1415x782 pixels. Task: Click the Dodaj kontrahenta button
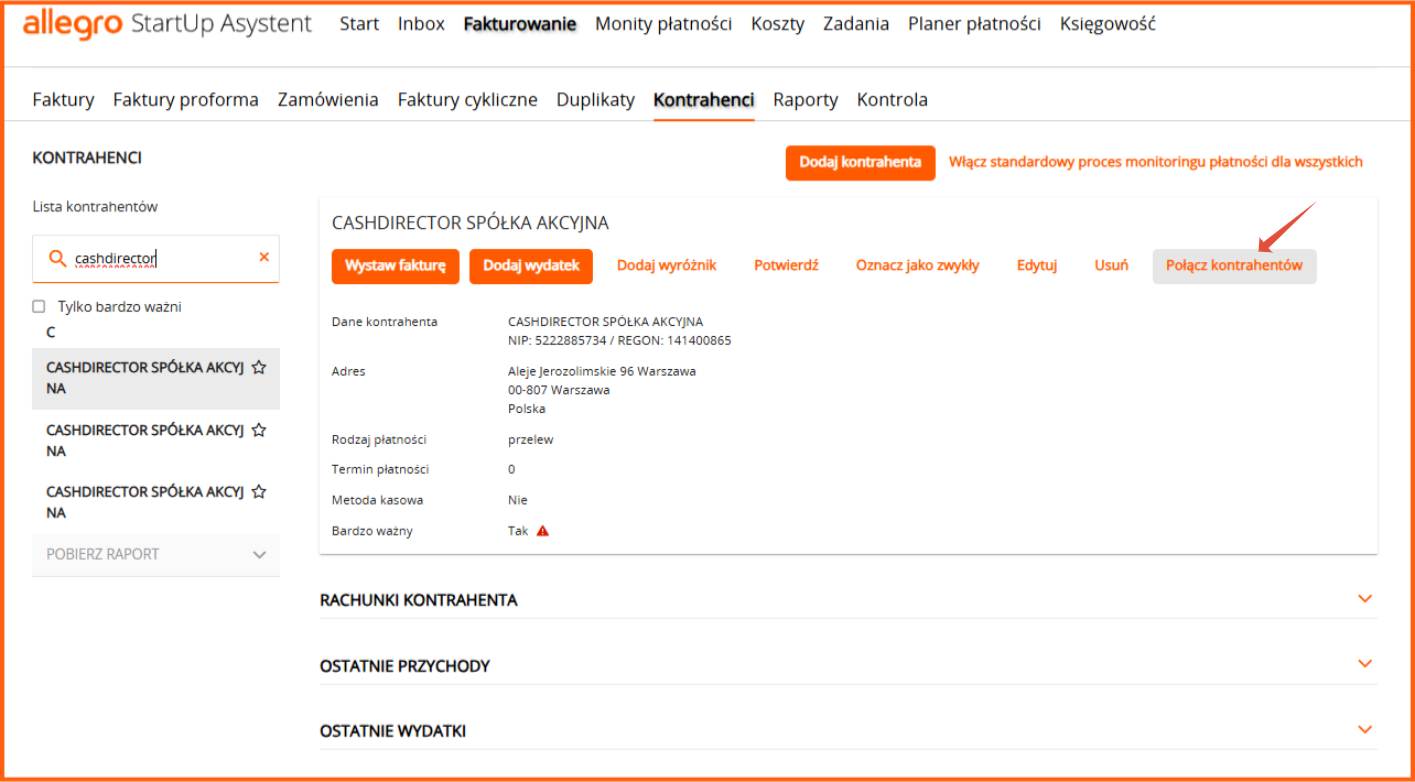click(x=860, y=162)
